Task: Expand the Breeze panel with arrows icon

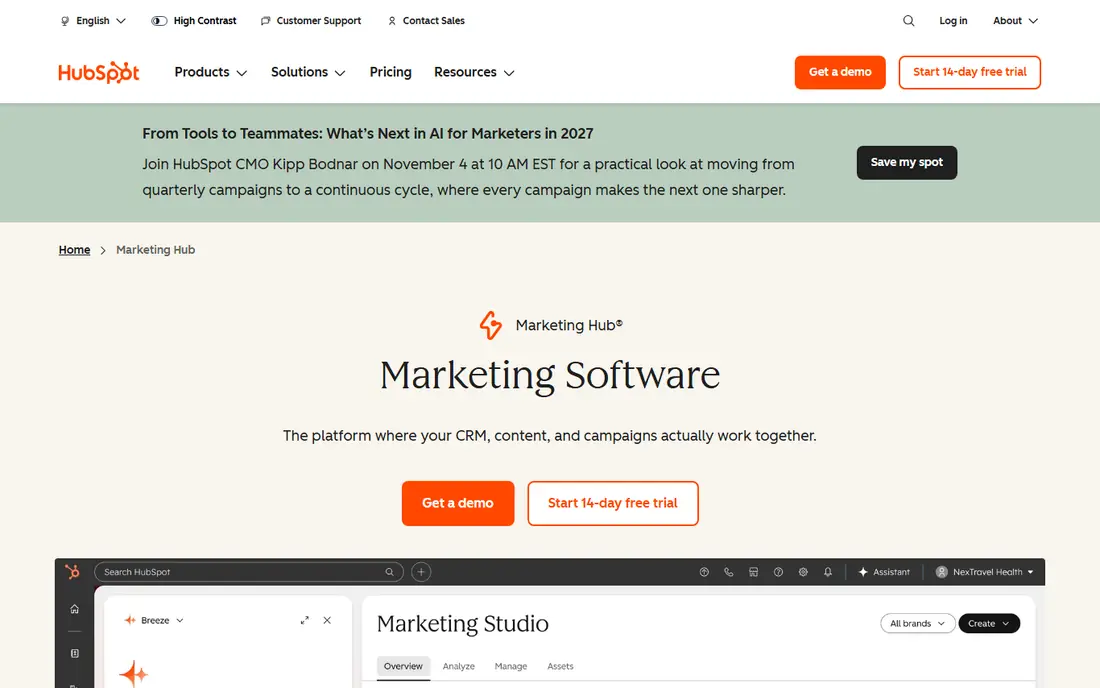Action: (304, 620)
